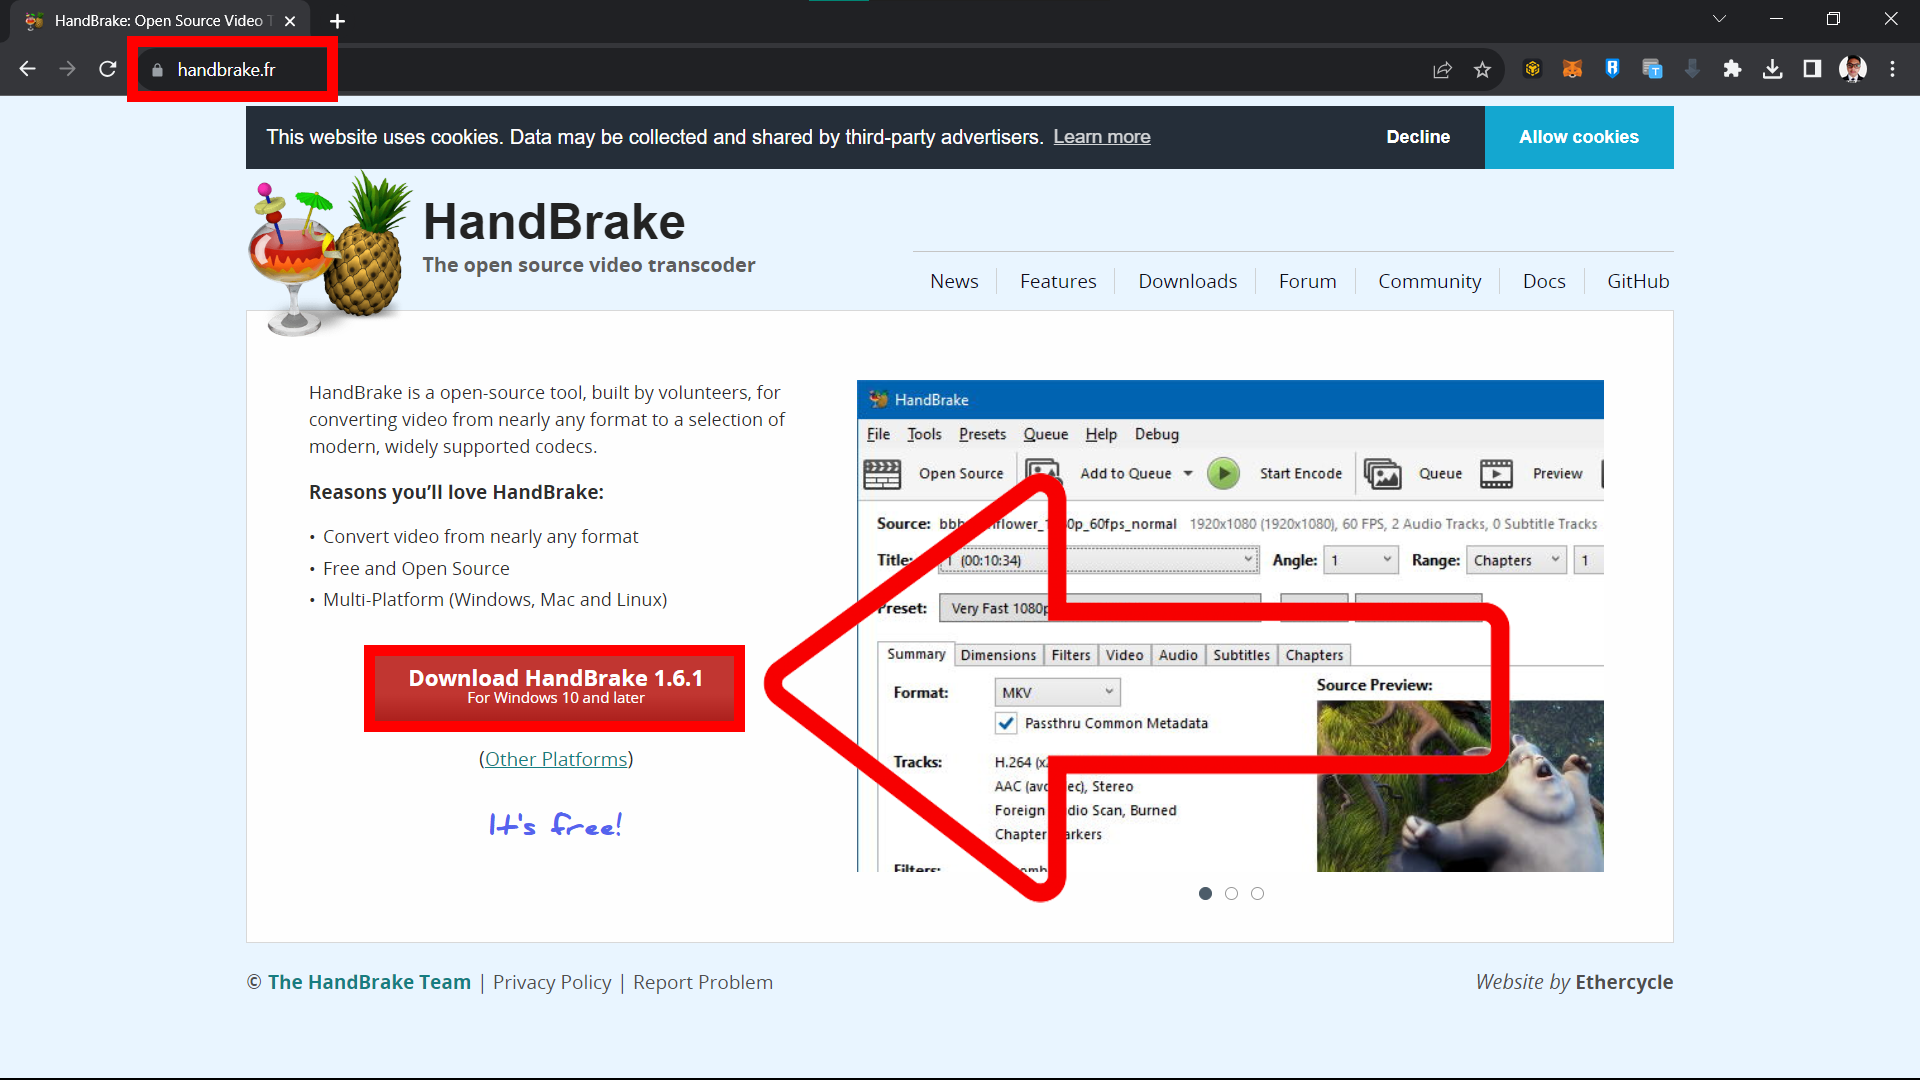Click the bookmark/favorite star icon
1920x1080 pixels.
coord(1482,70)
